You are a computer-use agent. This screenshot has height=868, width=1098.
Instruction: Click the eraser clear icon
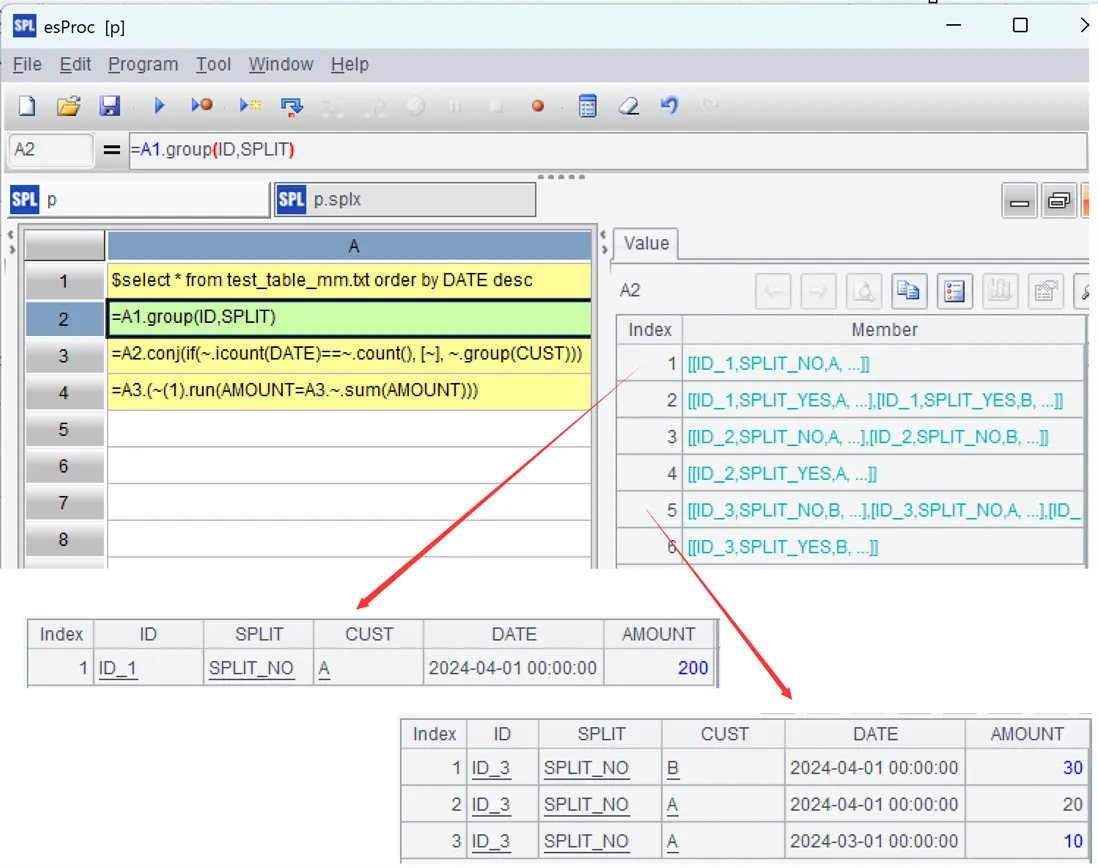click(628, 106)
